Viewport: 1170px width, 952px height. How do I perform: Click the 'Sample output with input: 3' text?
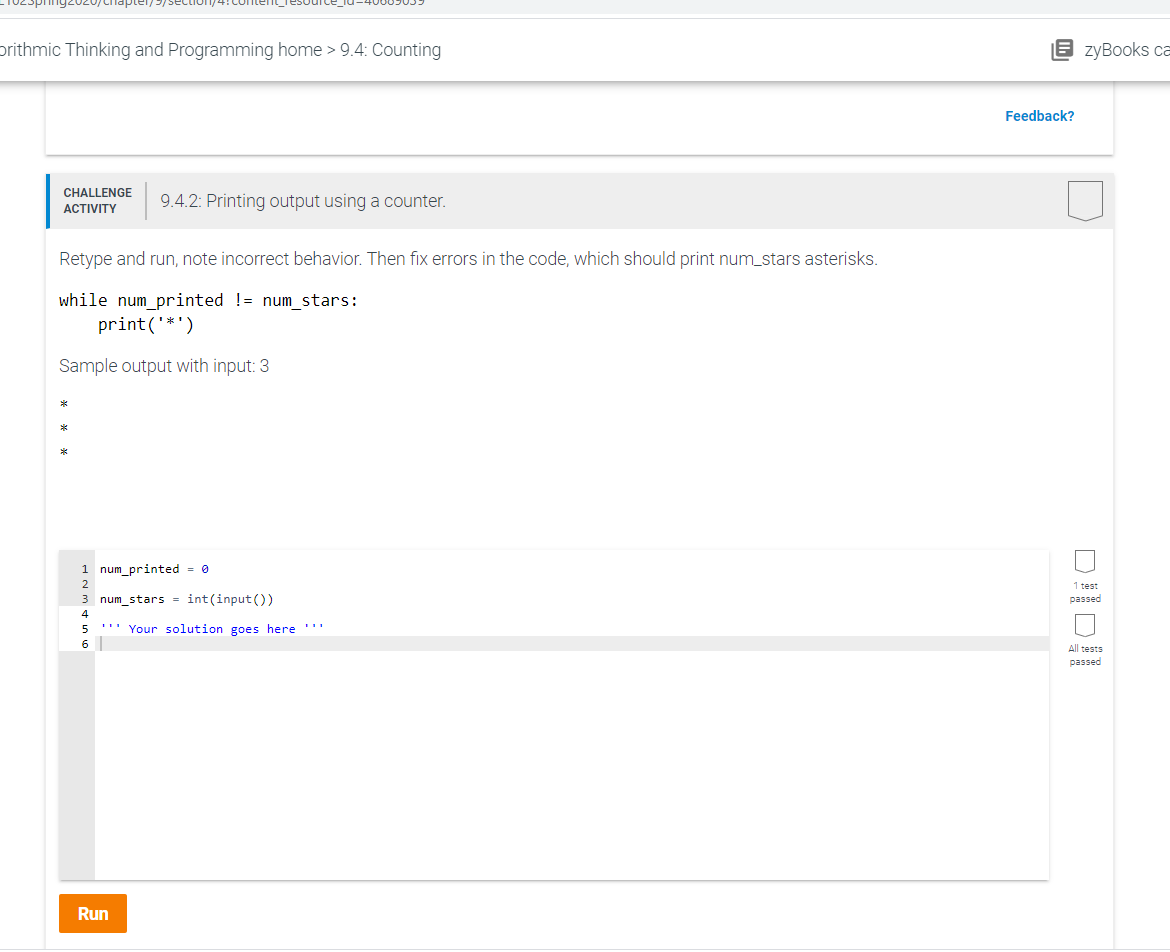pos(163,365)
